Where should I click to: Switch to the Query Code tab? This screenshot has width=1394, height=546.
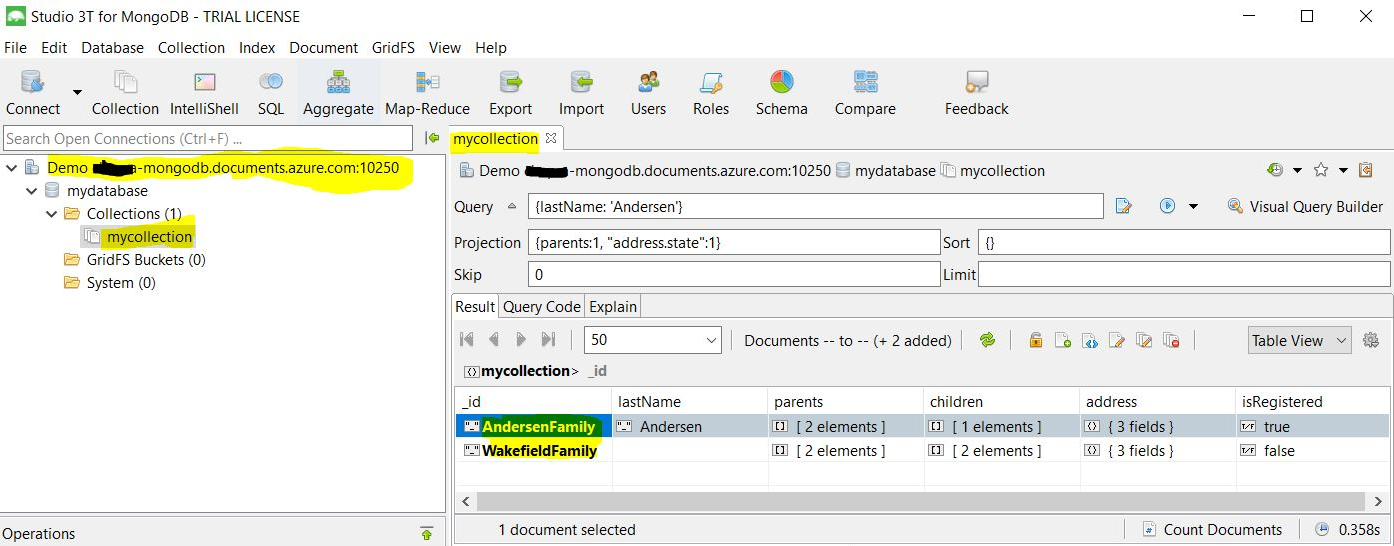pos(541,306)
